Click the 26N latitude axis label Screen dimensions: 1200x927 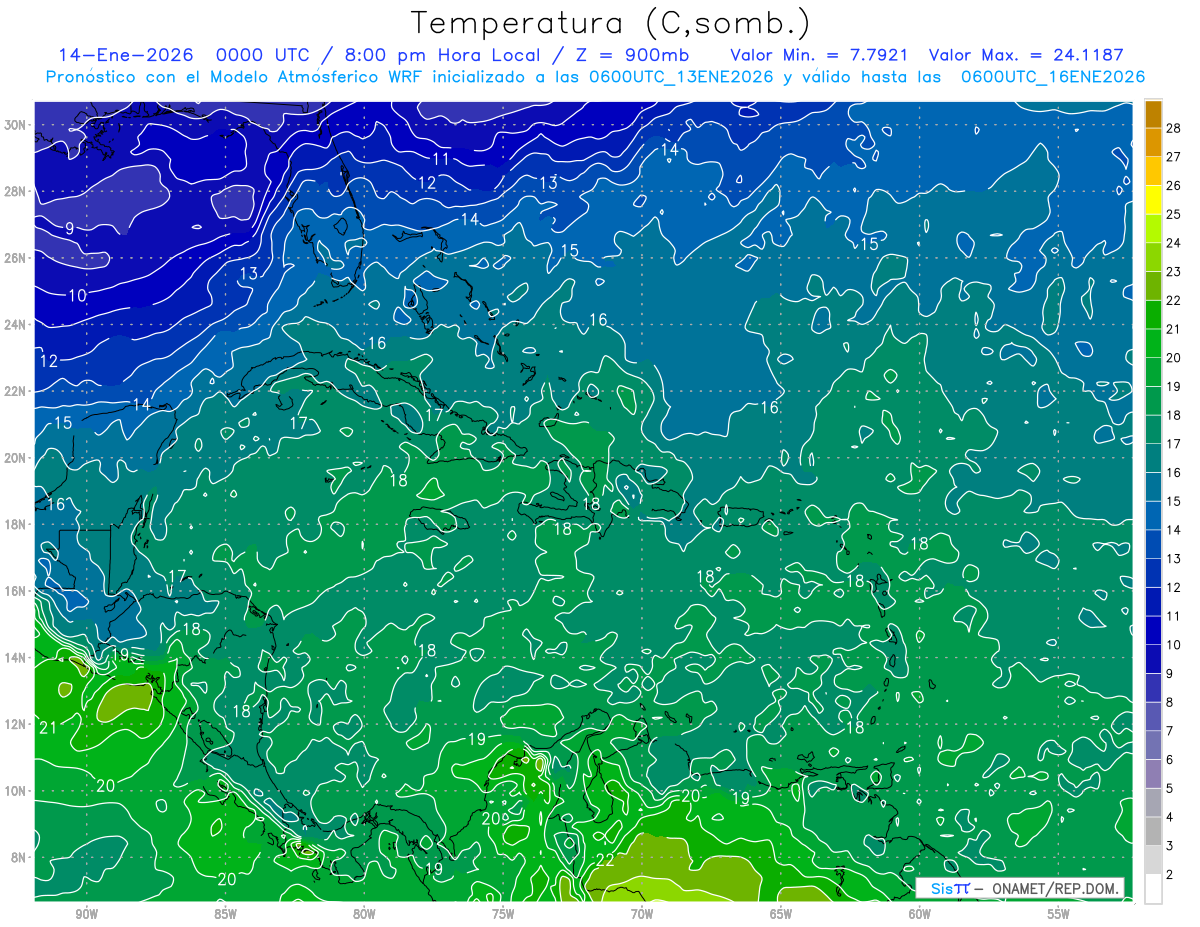[x=16, y=258]
